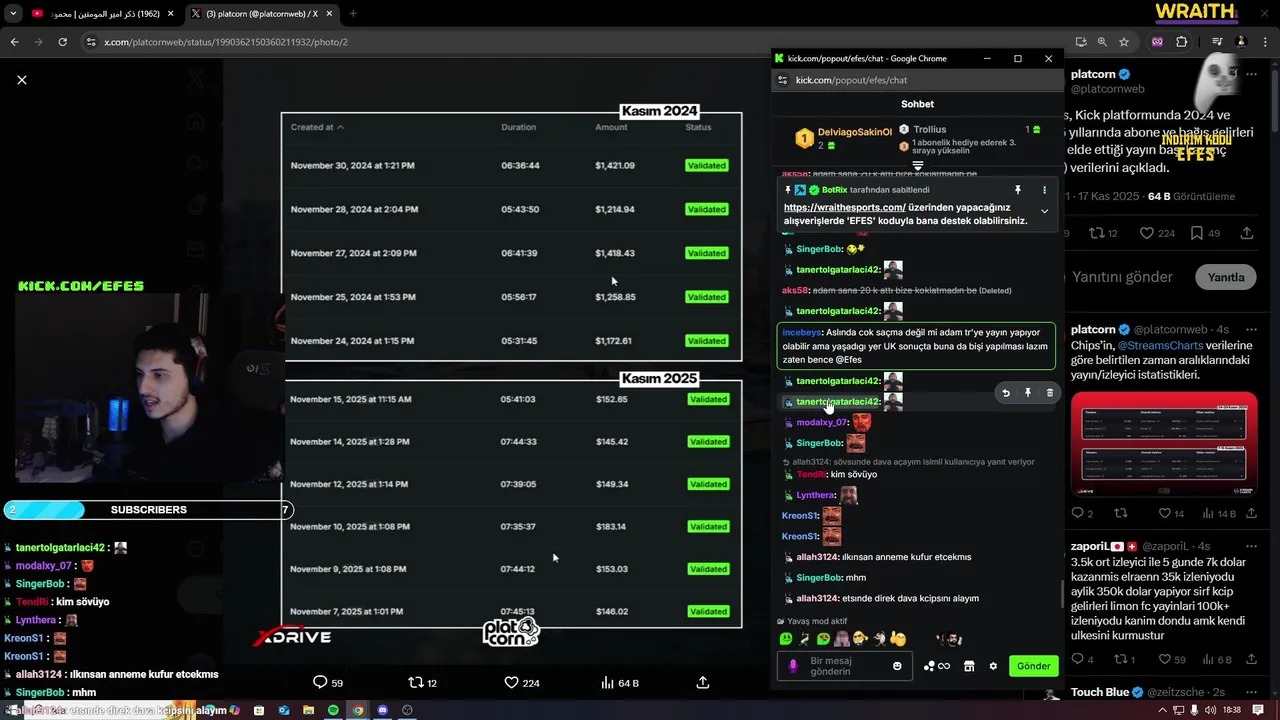Insert the green smiley Kick emote
This screenshot has width=1280, height=720.
click(786, 639)
